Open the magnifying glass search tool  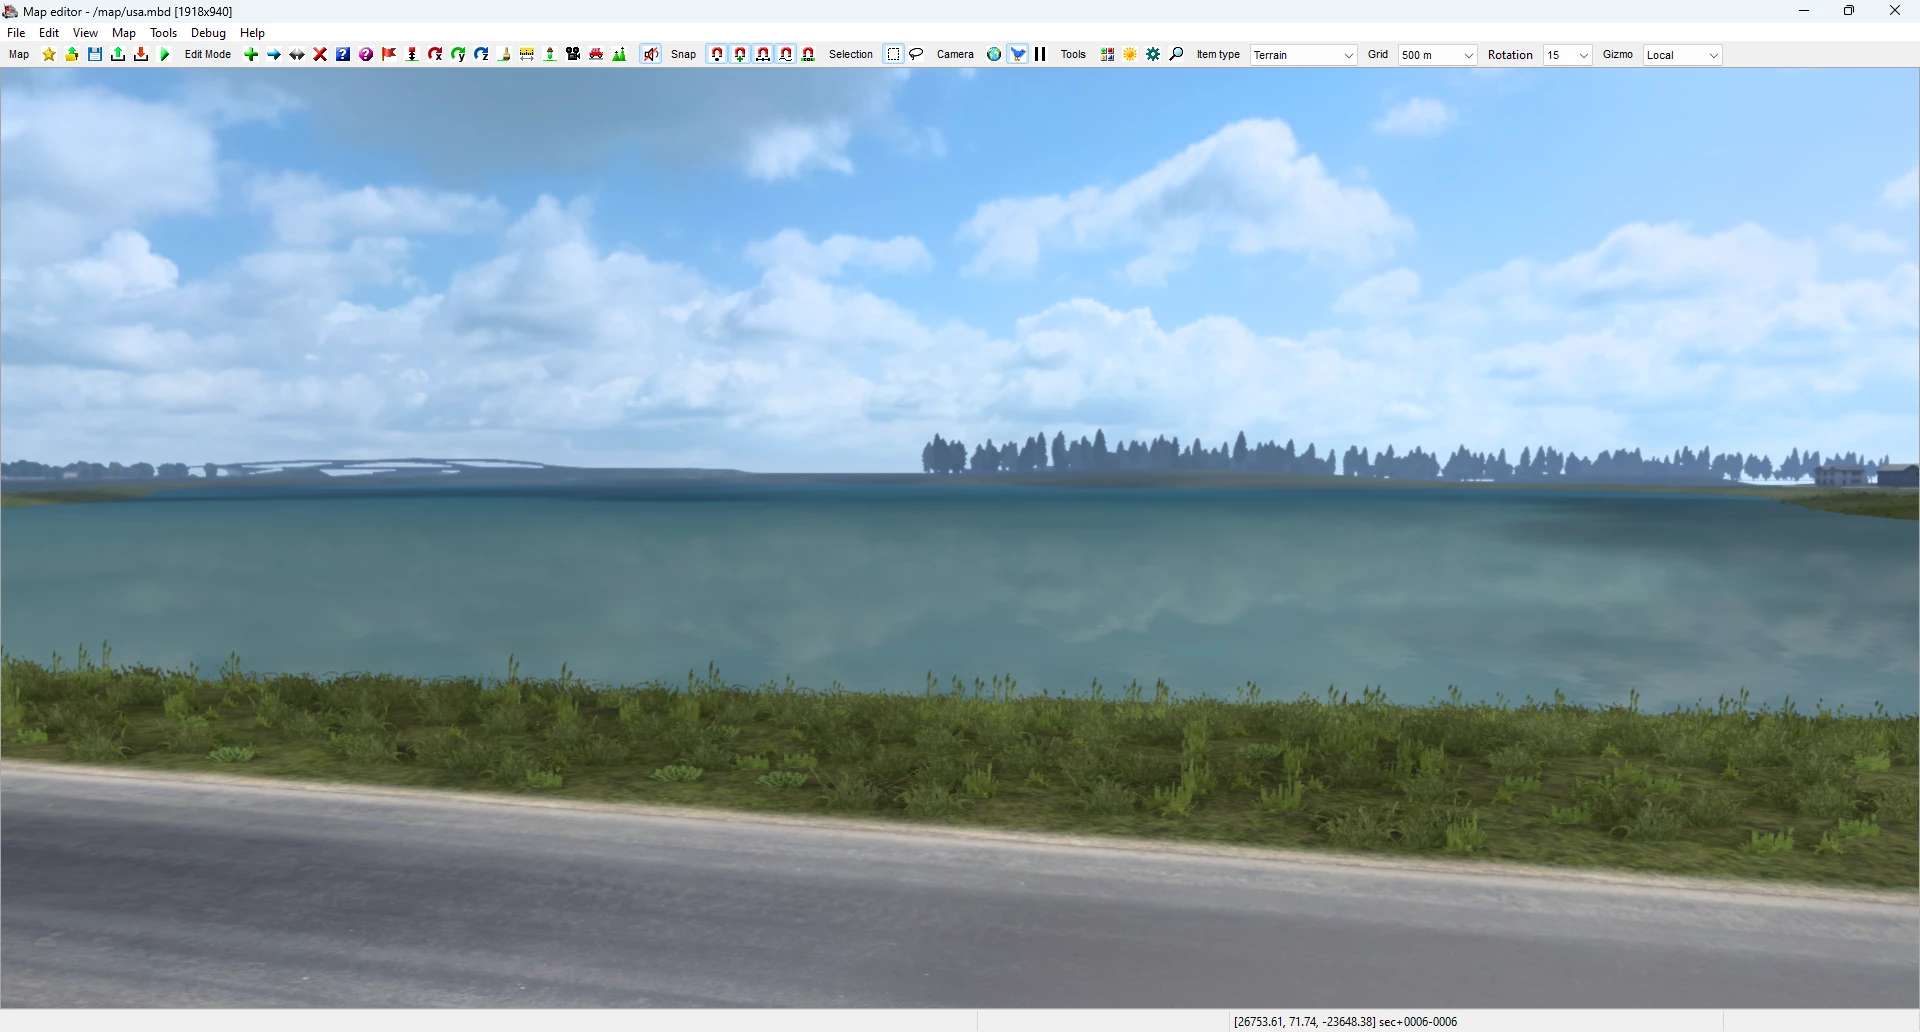[1176, 55]
